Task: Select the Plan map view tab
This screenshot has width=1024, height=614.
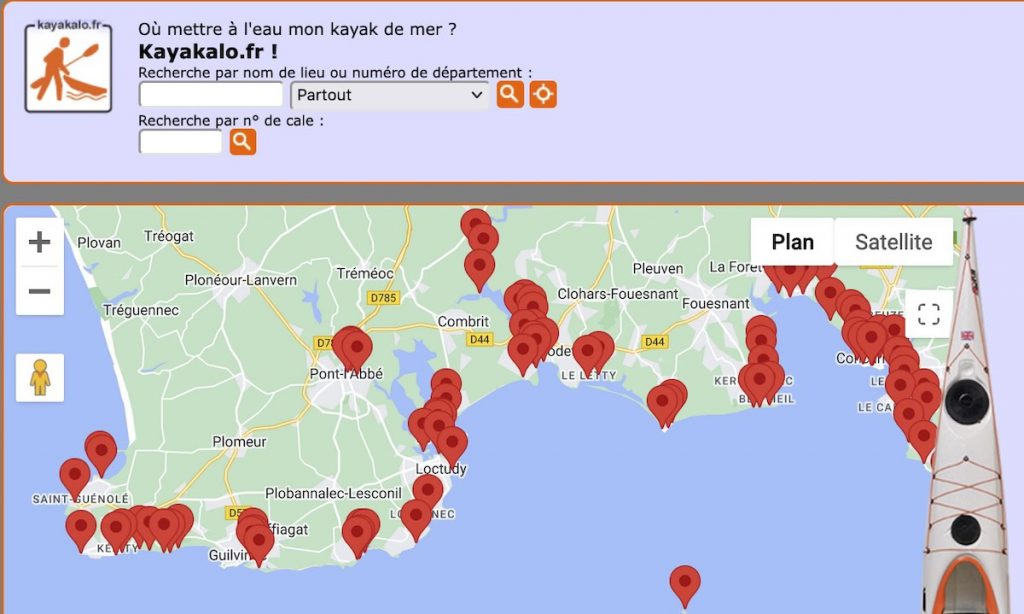Action: point(792,241)
